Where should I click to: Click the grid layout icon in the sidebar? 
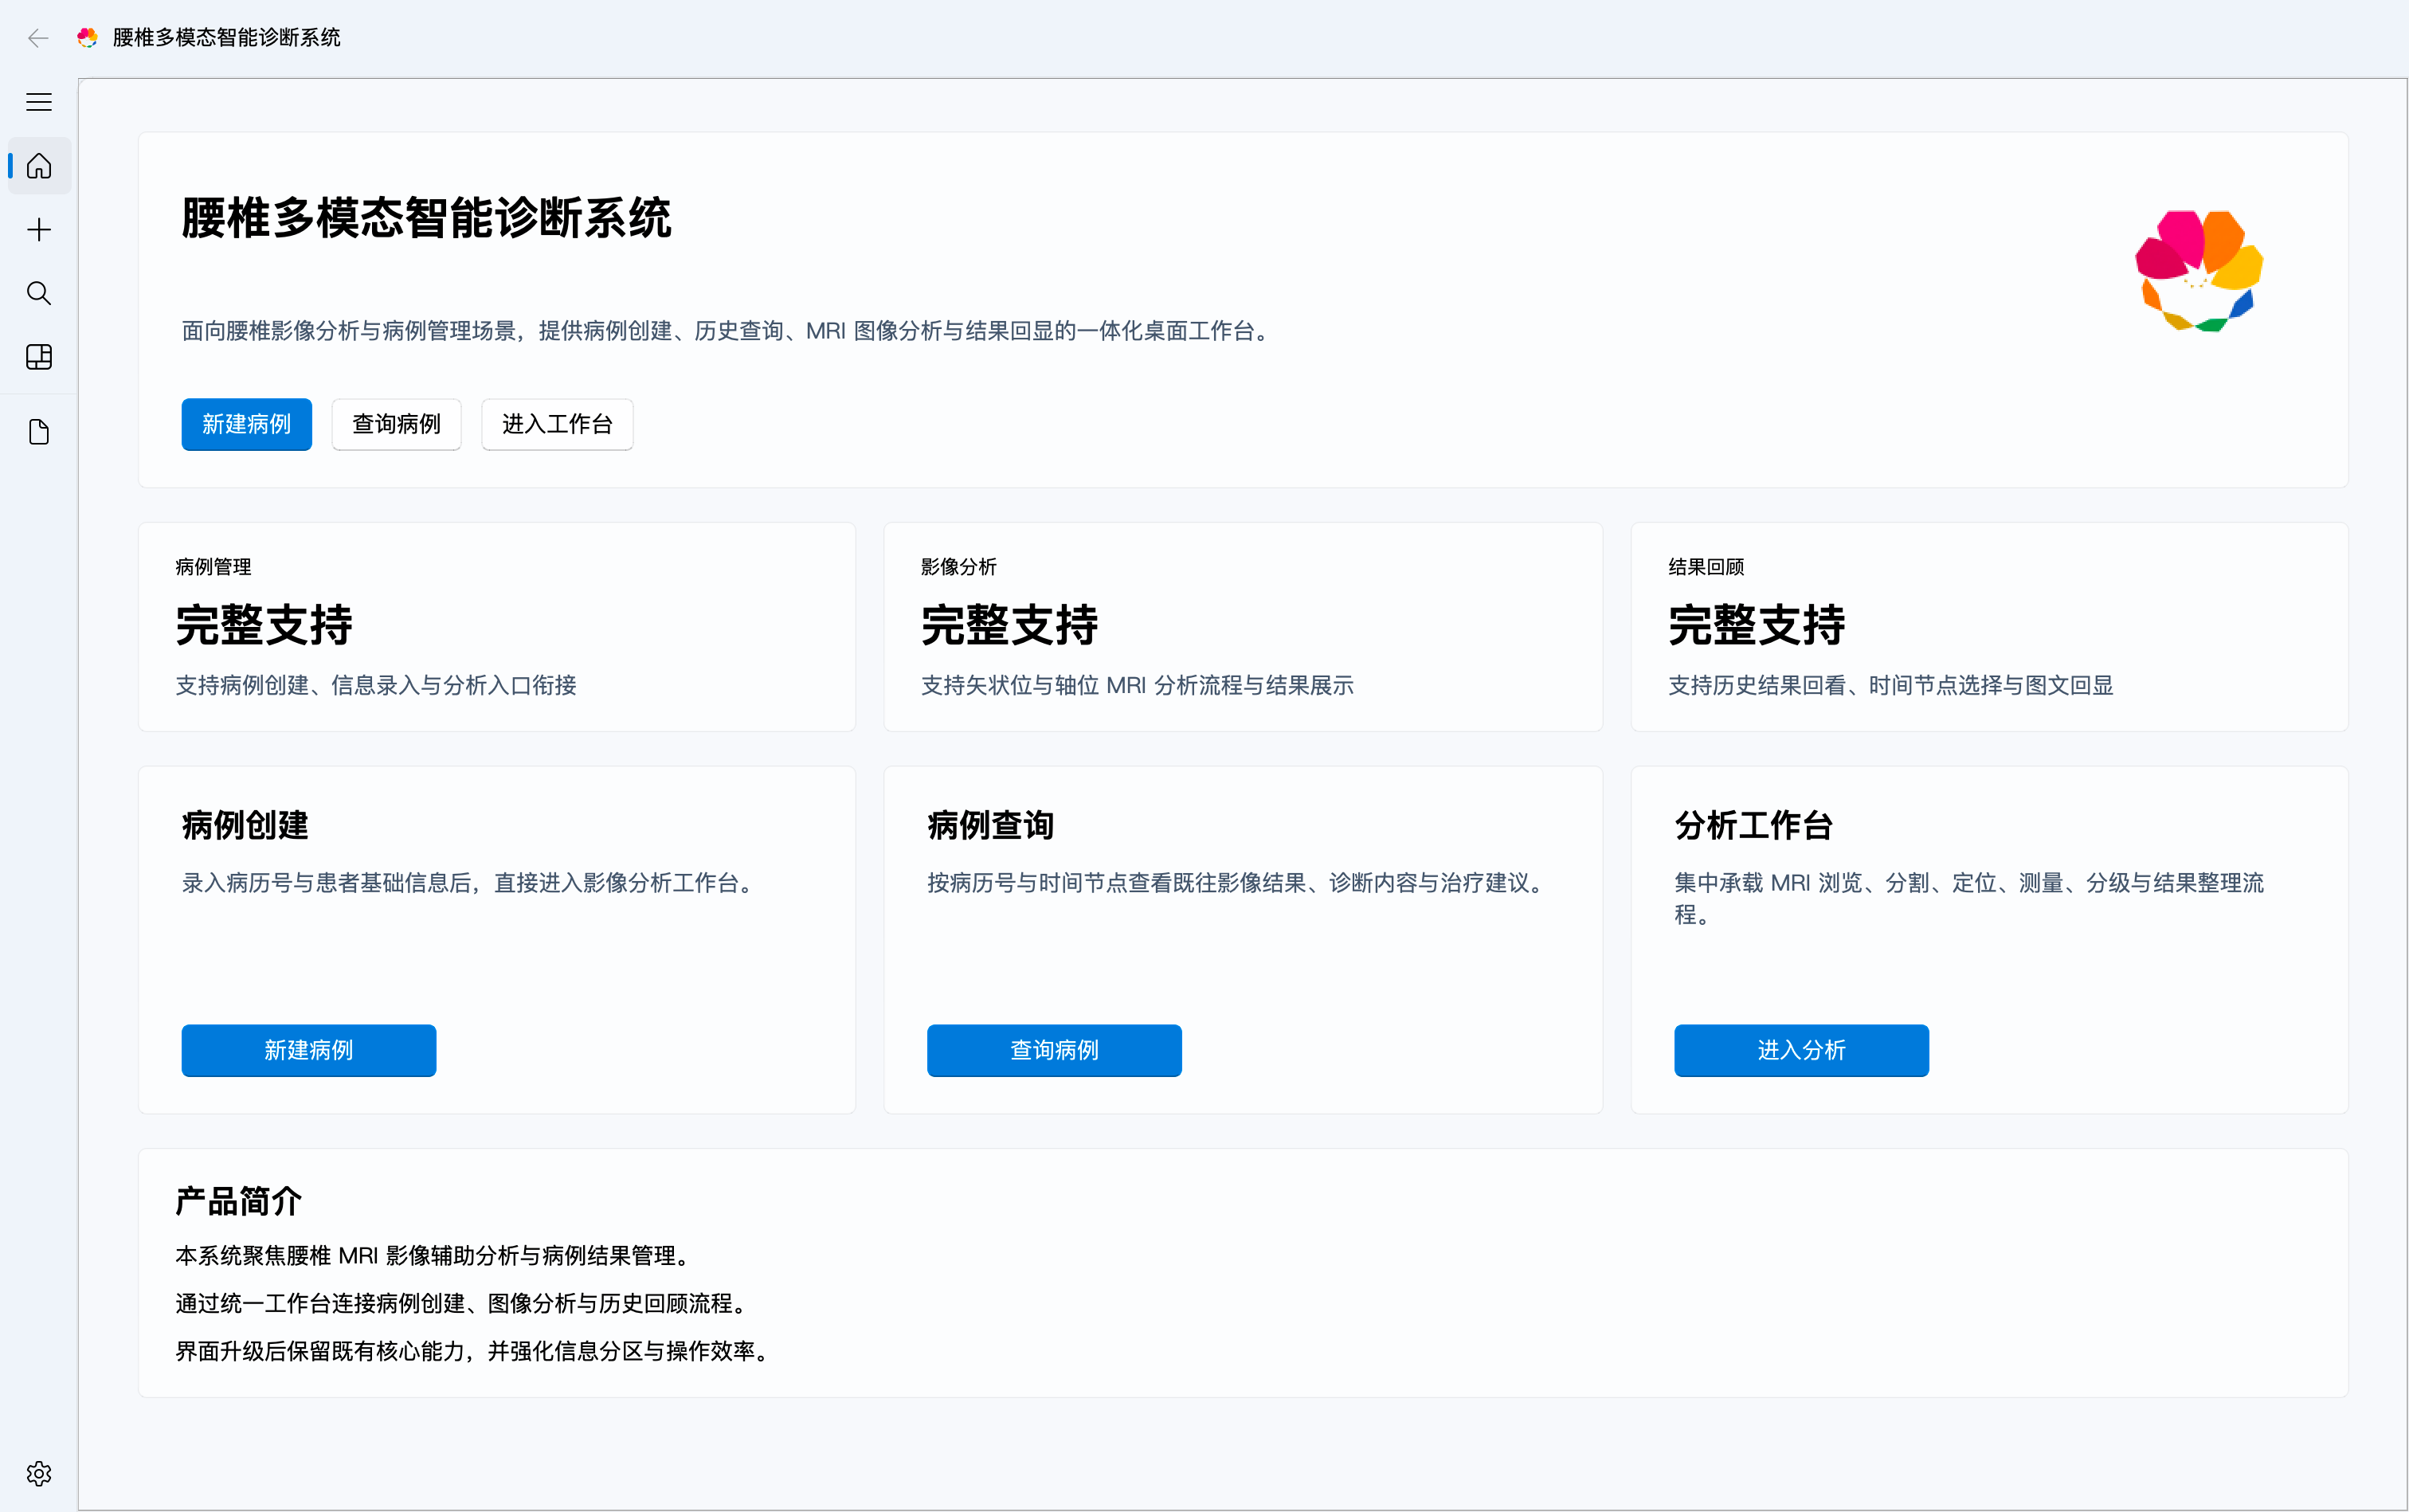tap(39, 357)
